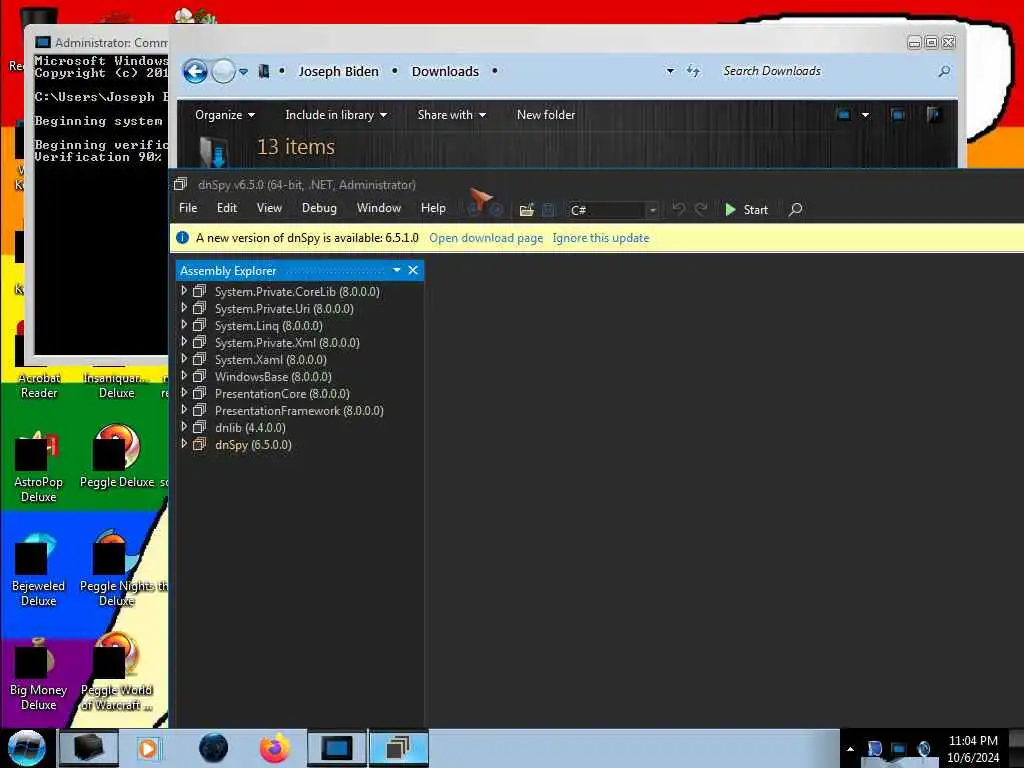The width and height of the screenshot is (1024, 768).
Task: Open the Debug menu in dnSpy
Action: click(x=319, y=208)
